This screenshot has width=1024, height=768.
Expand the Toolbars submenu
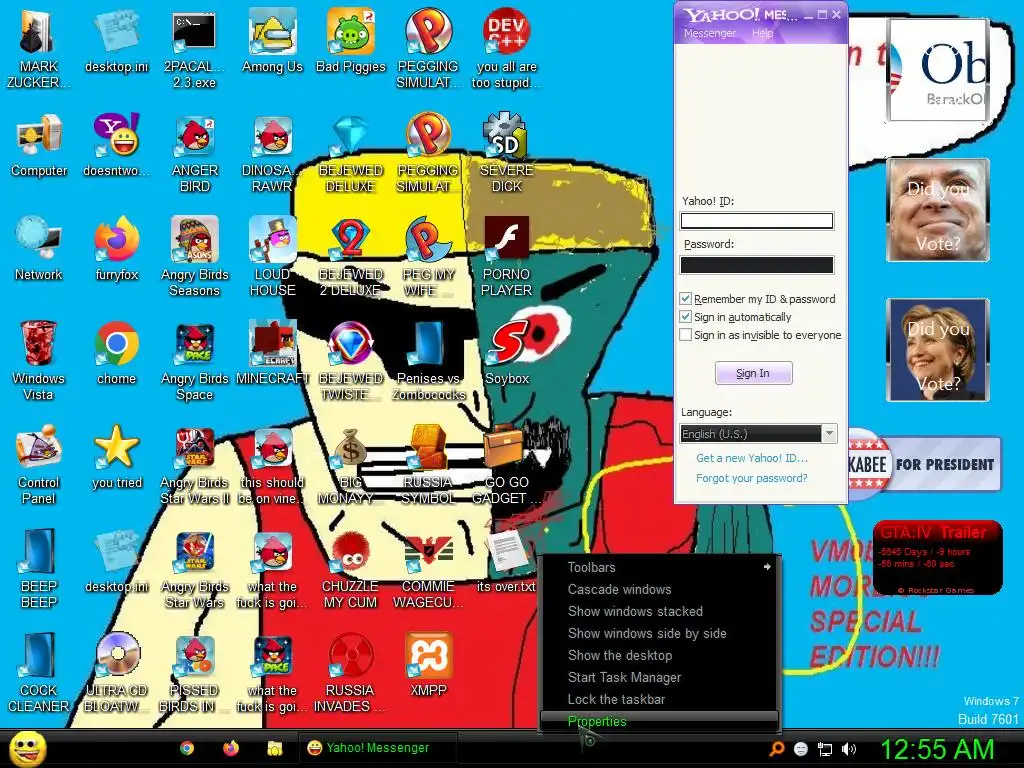[660, 567]
